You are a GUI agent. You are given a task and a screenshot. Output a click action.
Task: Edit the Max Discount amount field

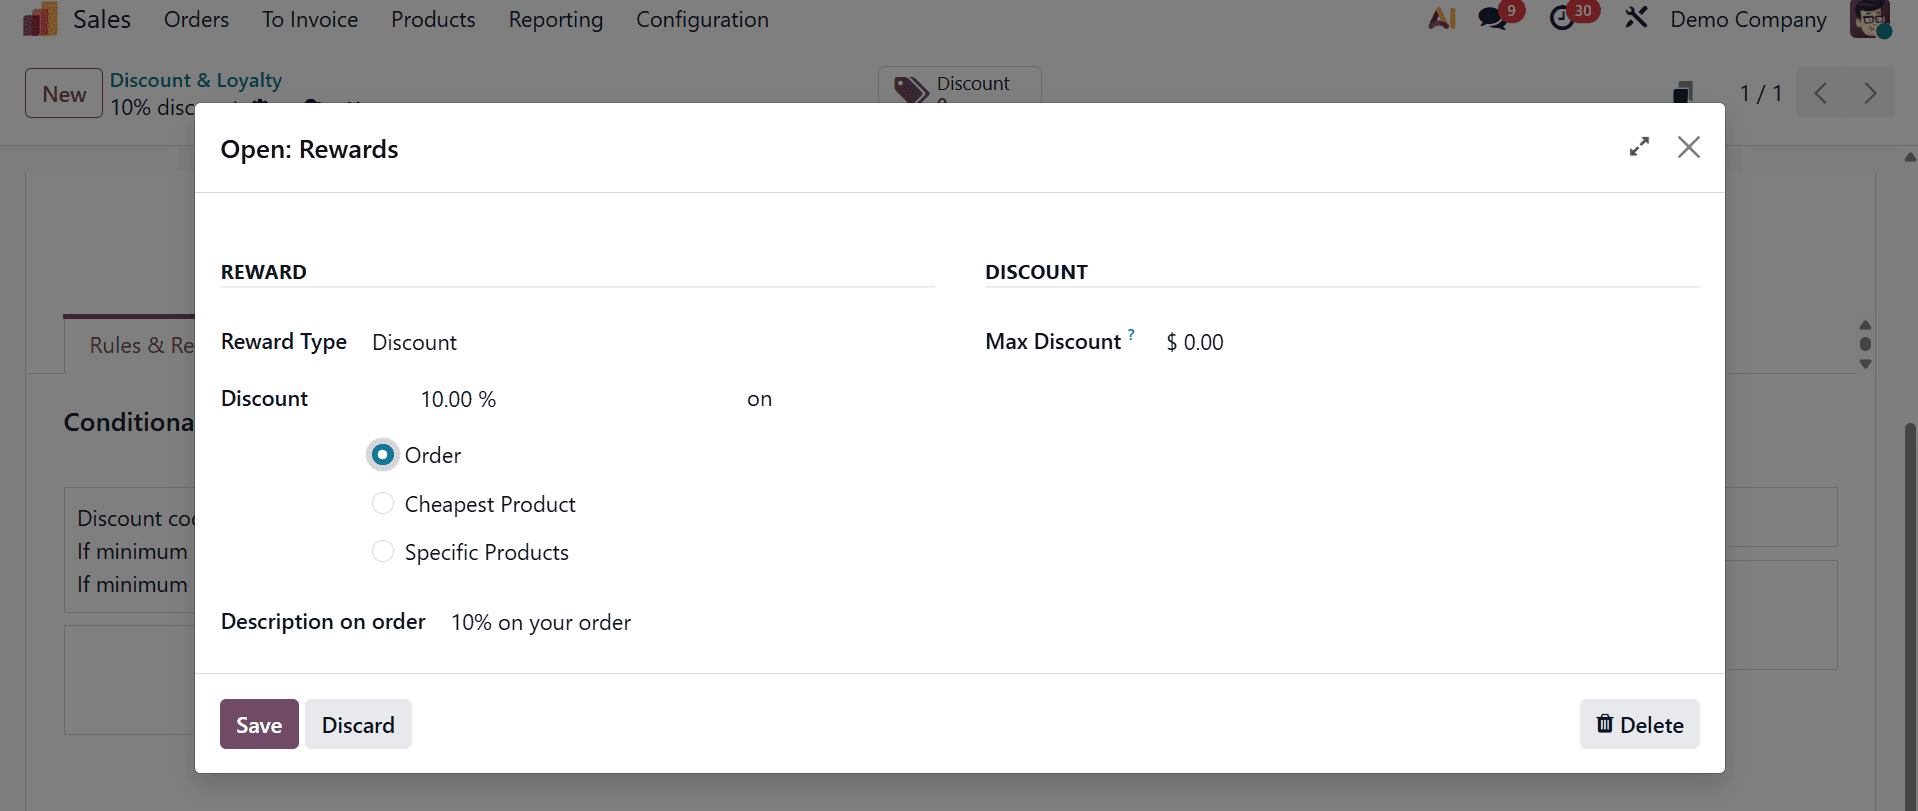click(1195, 341)
